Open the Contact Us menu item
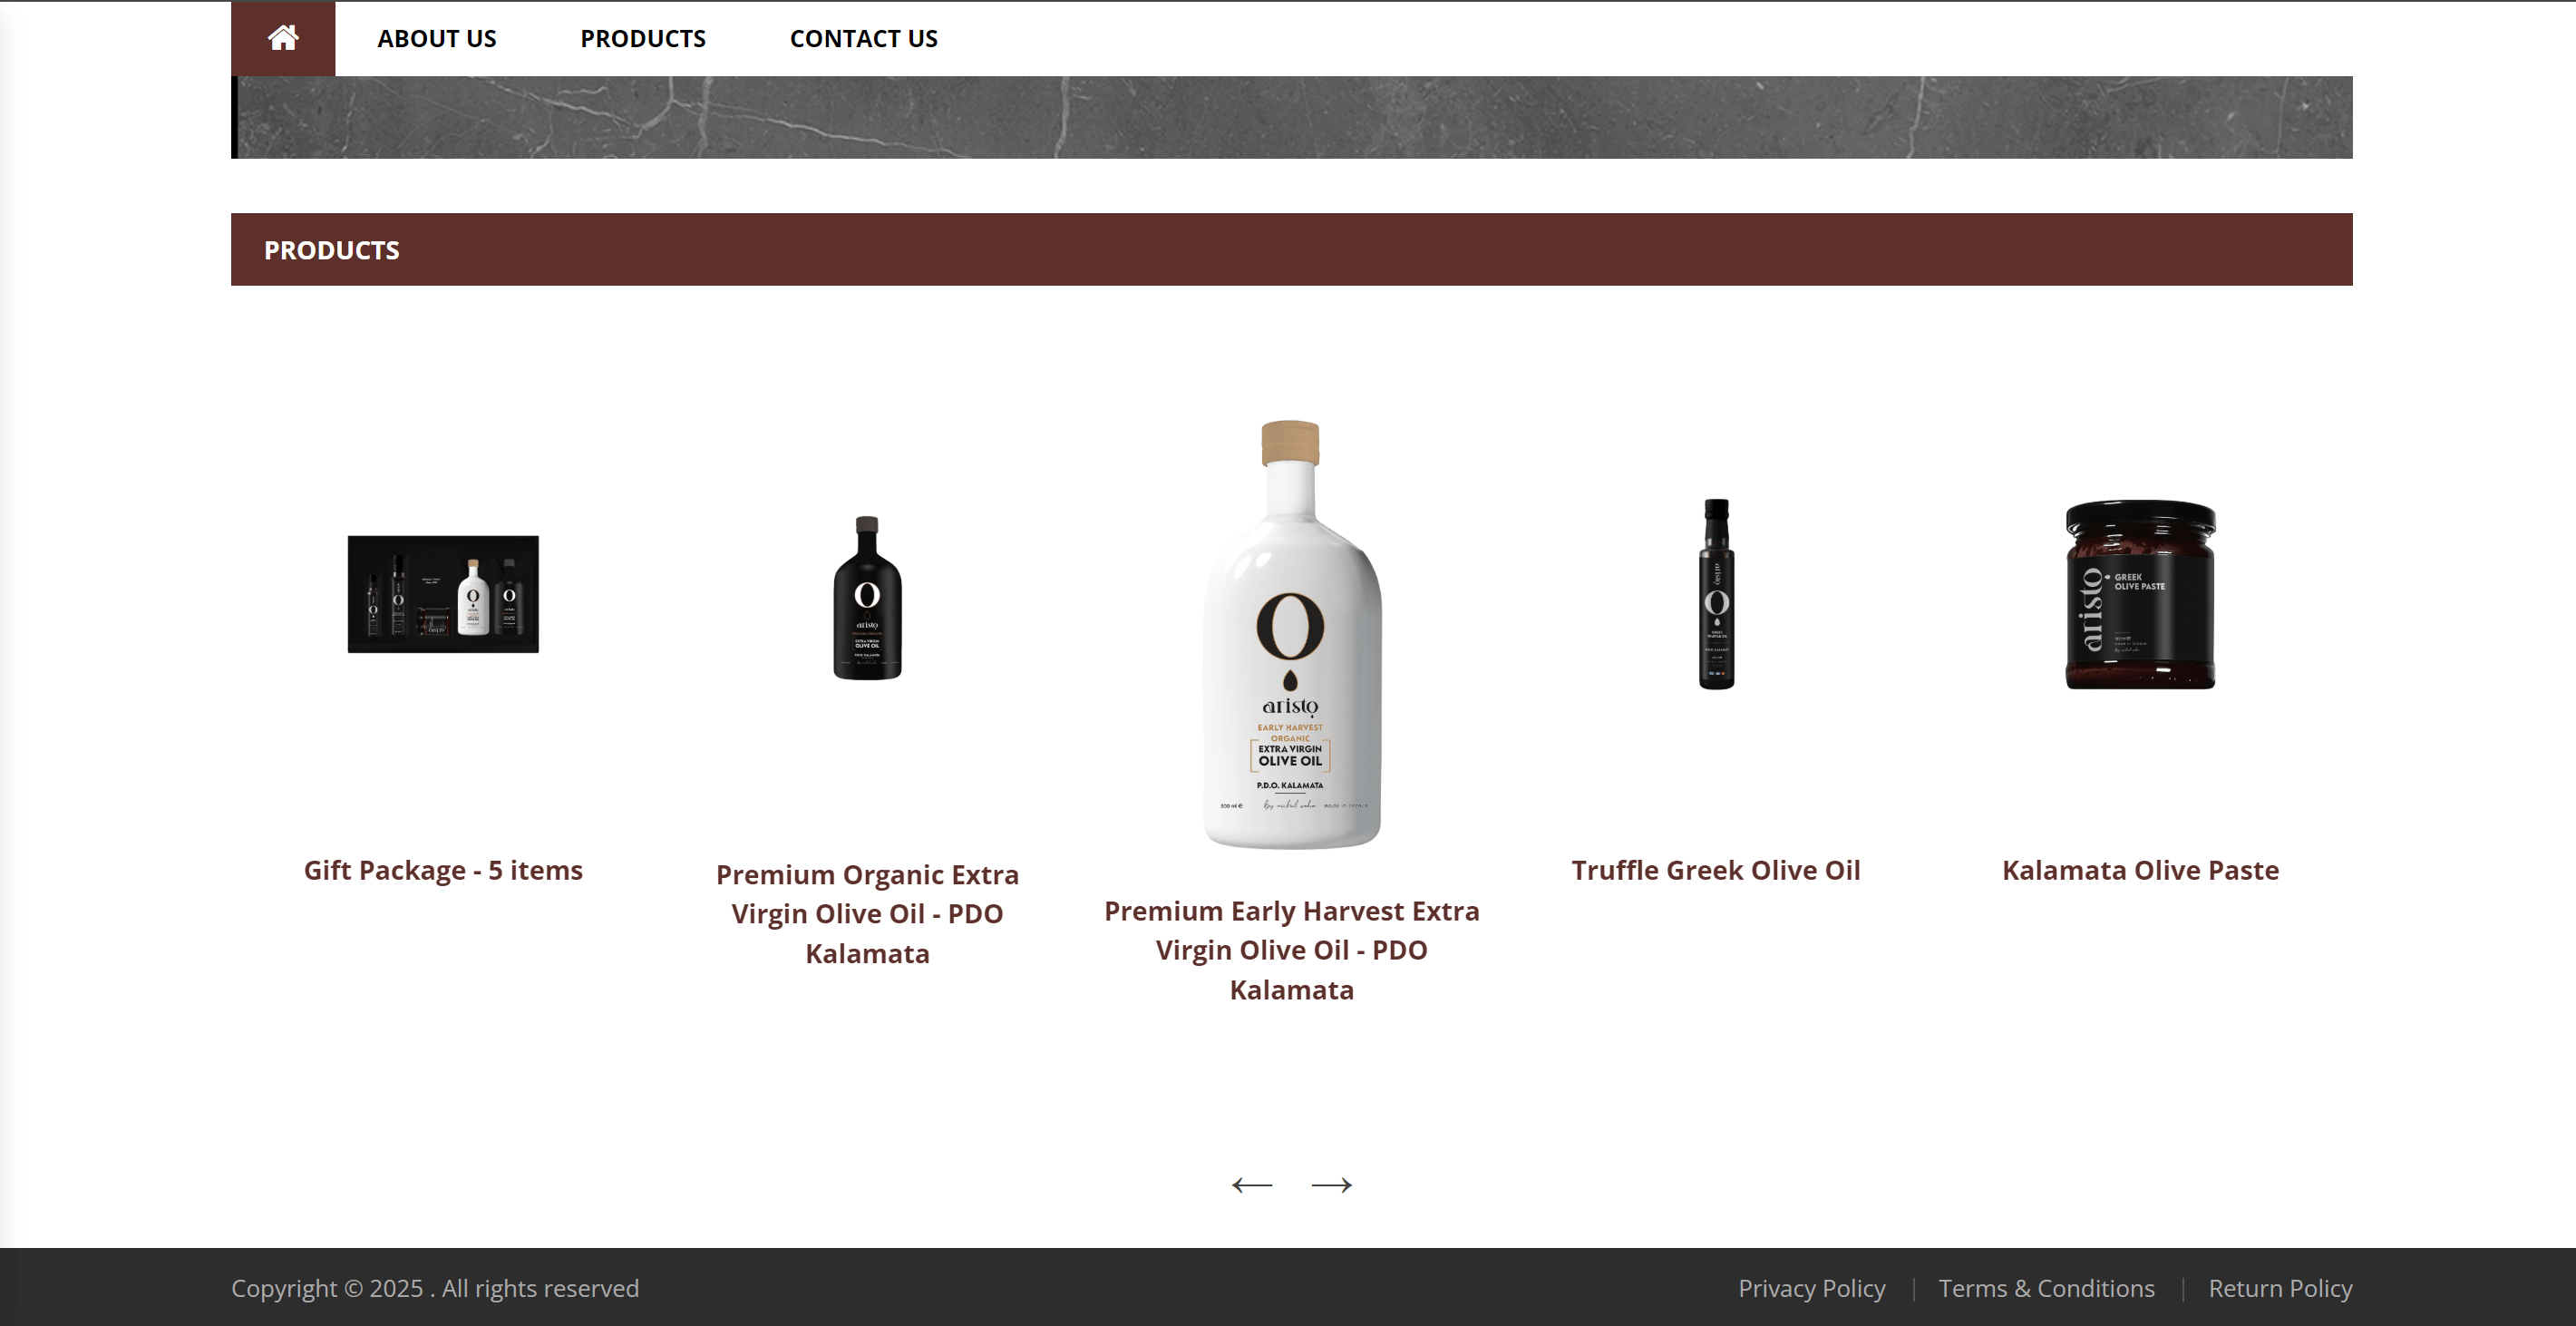Screen dimensions: 2576x1326 (x=864, y=38)
